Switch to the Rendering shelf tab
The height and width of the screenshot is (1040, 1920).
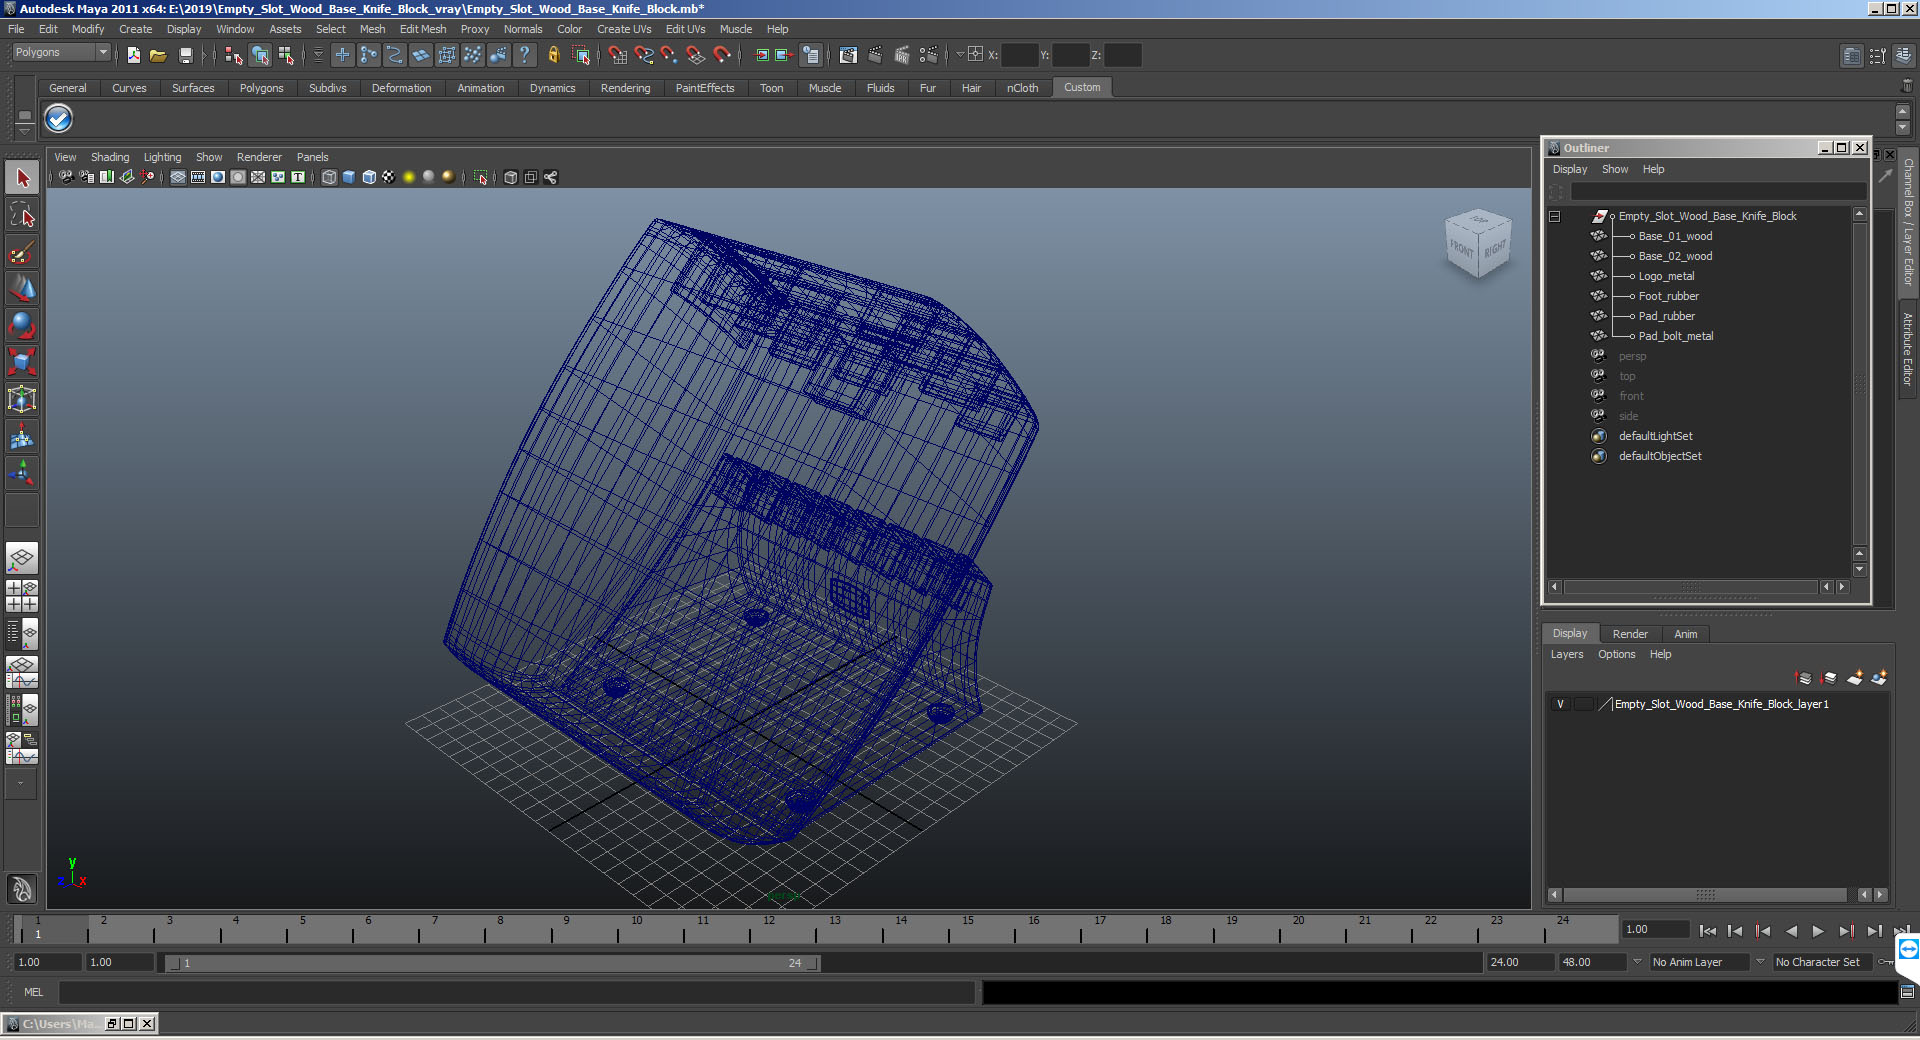click(625, 88)
